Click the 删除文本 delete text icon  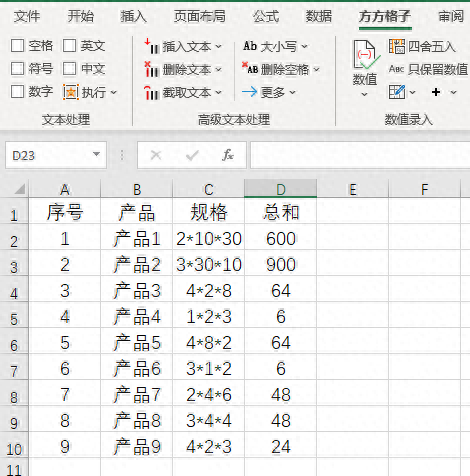[x=151, y=69]
